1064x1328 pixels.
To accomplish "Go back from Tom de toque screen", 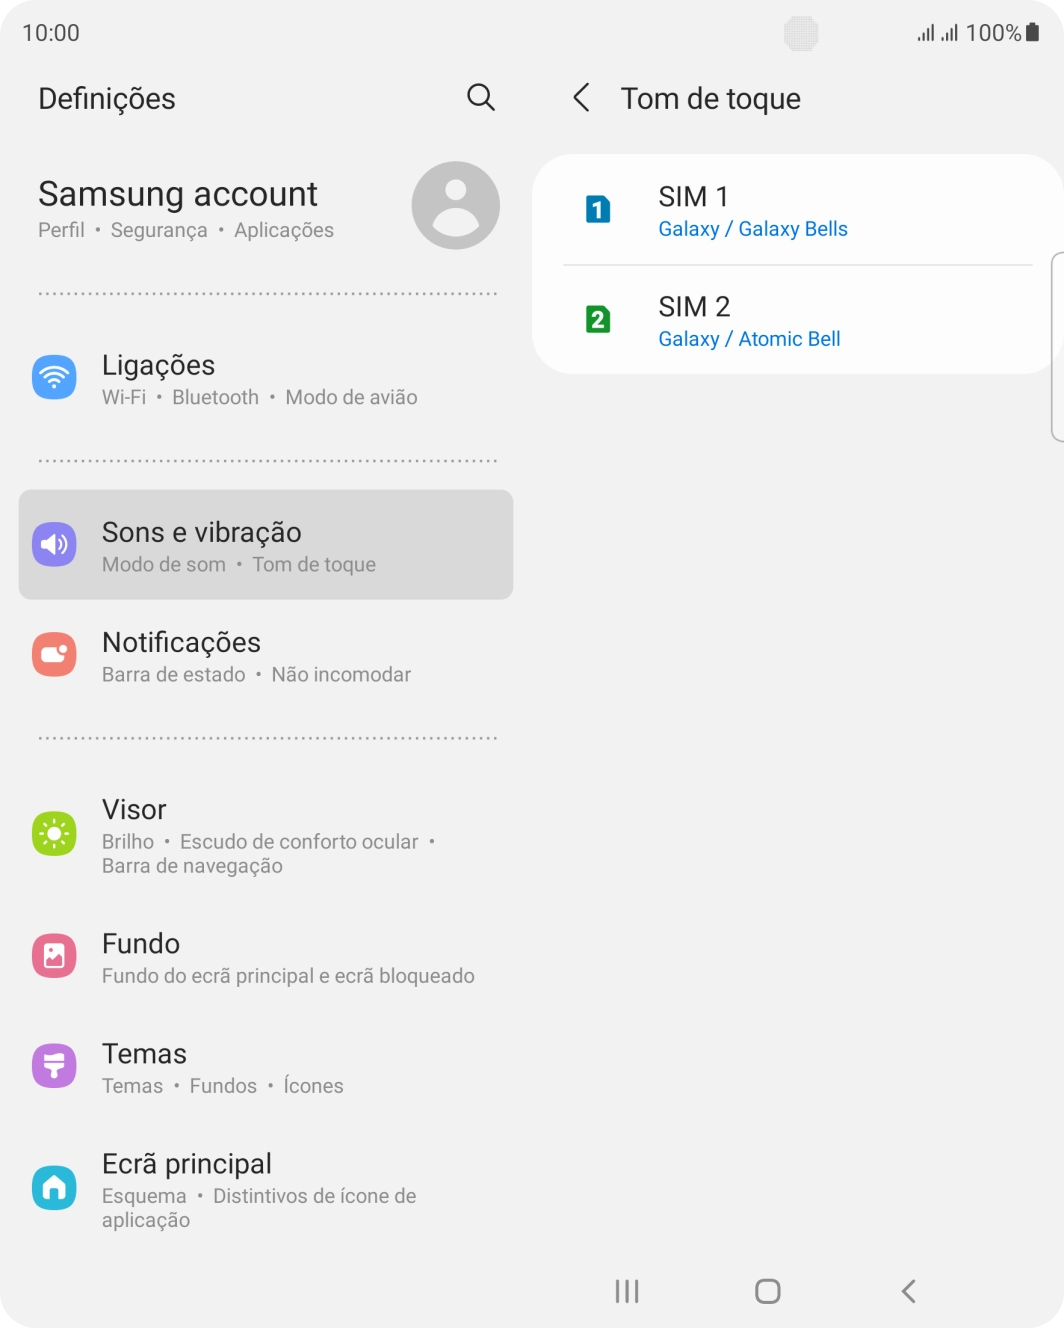I will point(581,98).
